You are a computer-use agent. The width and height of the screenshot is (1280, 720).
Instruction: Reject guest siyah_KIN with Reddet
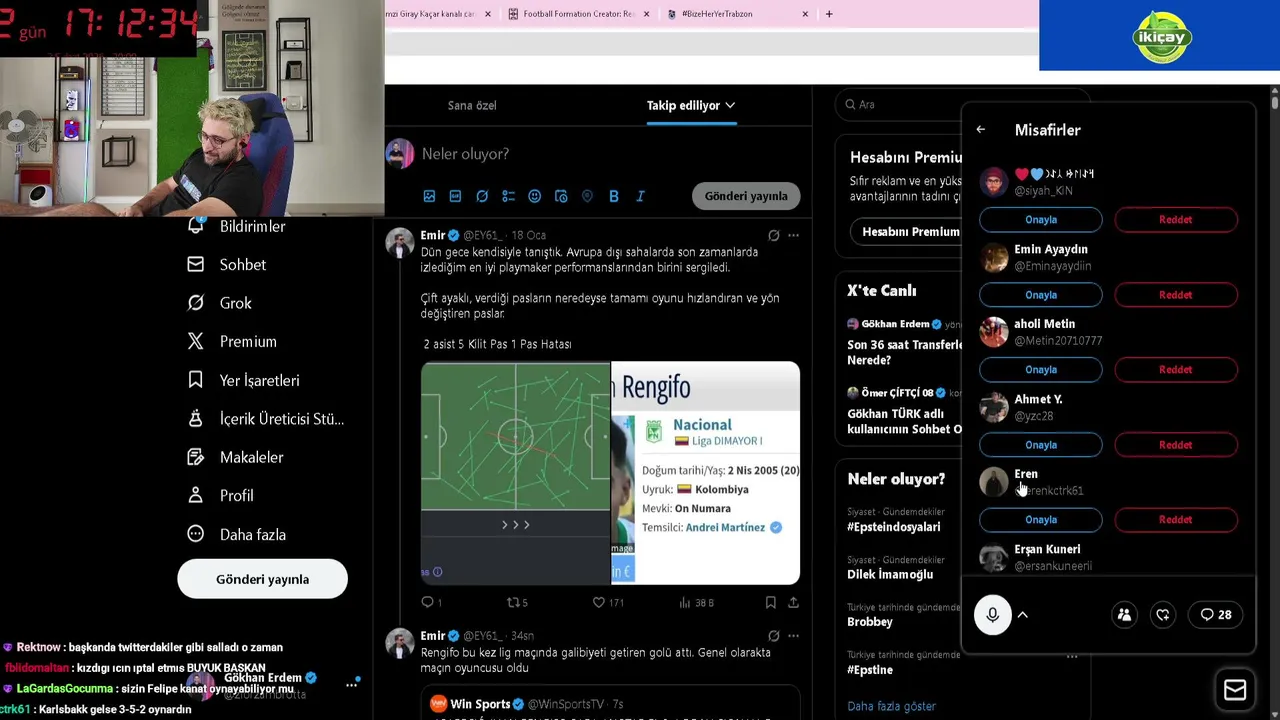(1176, 219)
